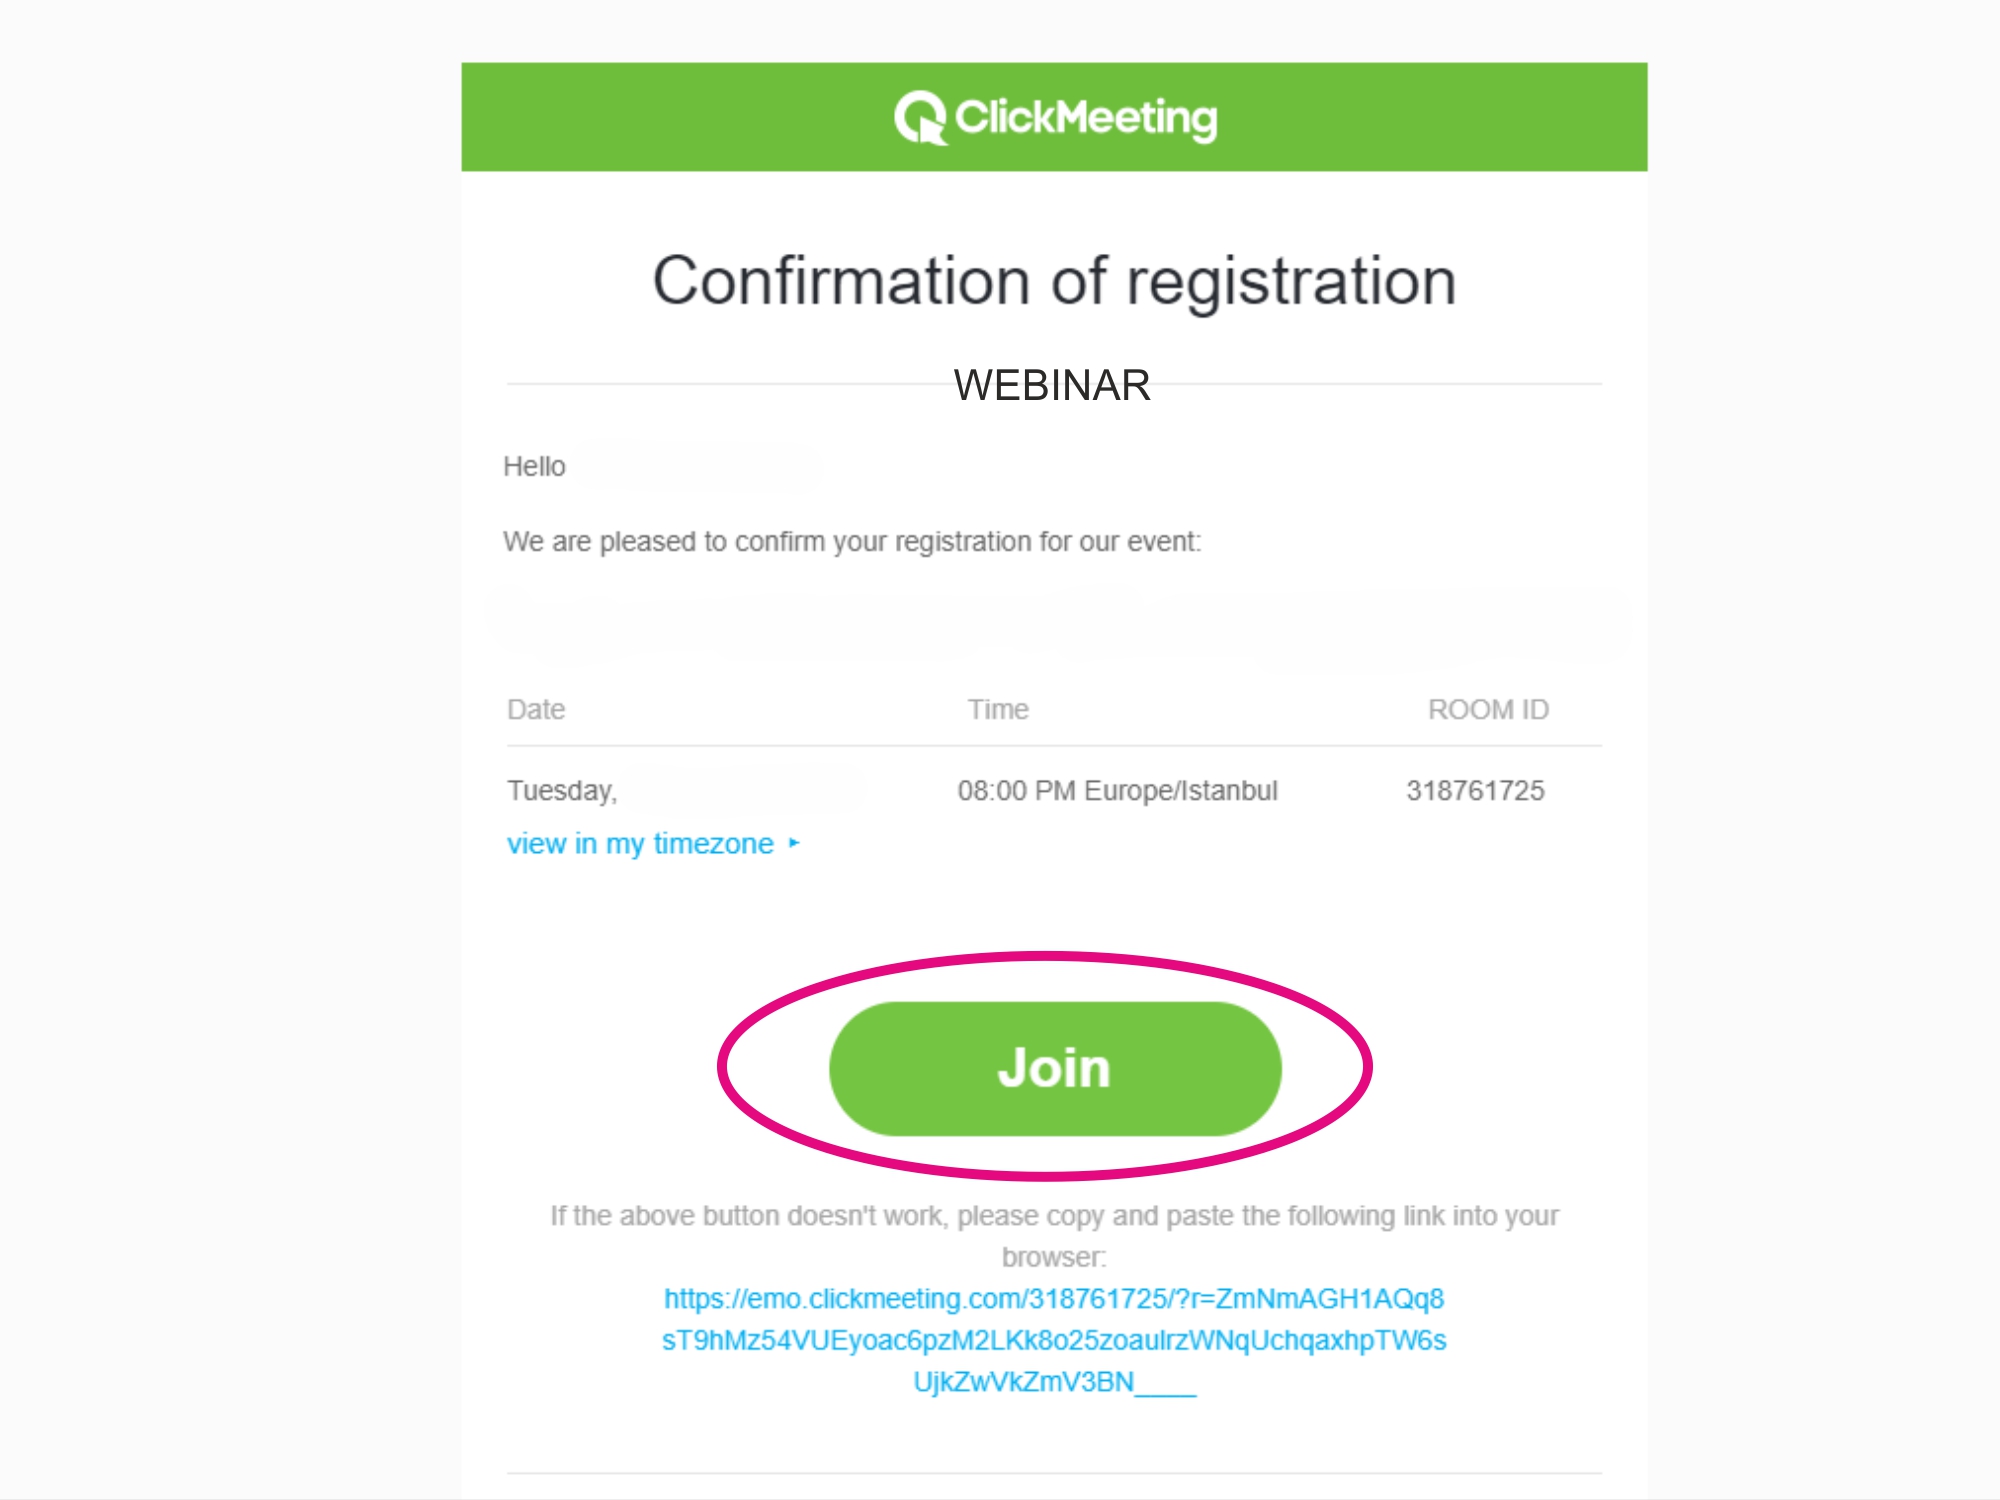The image size is (2000, 1500).
Task: Click the last line of the join URL
Action: [x=1054, y=1382]
